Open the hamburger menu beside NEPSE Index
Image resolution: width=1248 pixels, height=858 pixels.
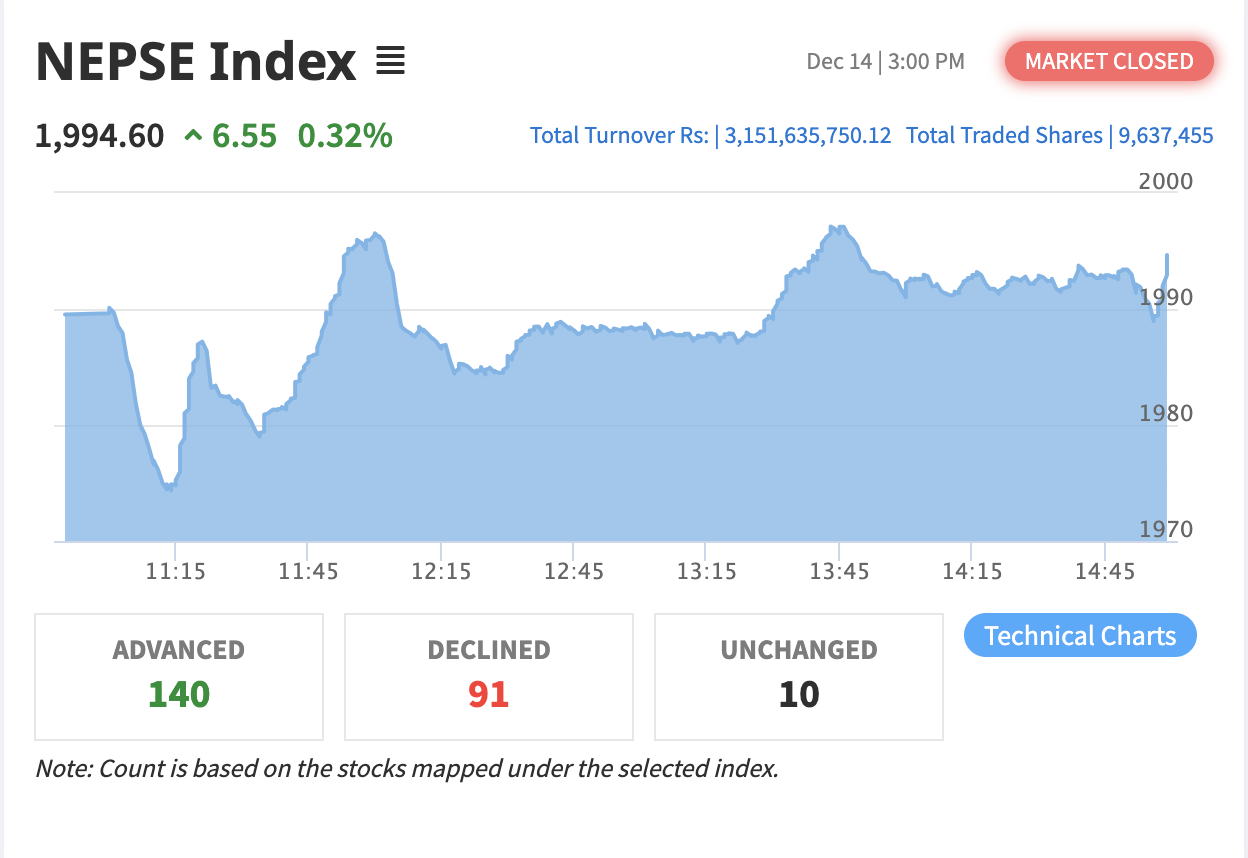point(390,62)
